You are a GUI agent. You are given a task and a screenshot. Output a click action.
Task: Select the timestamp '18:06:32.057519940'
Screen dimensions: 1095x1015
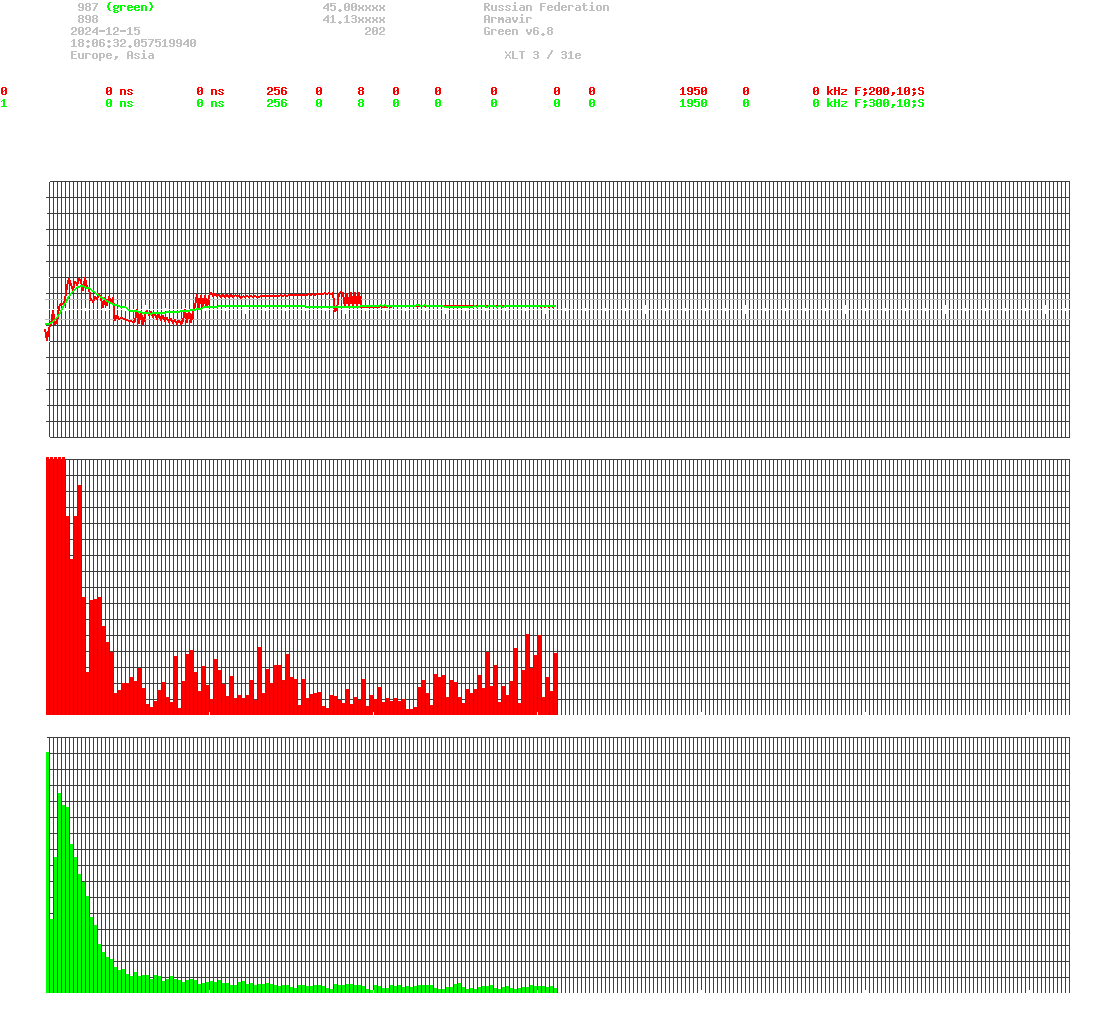click(133, 43)
